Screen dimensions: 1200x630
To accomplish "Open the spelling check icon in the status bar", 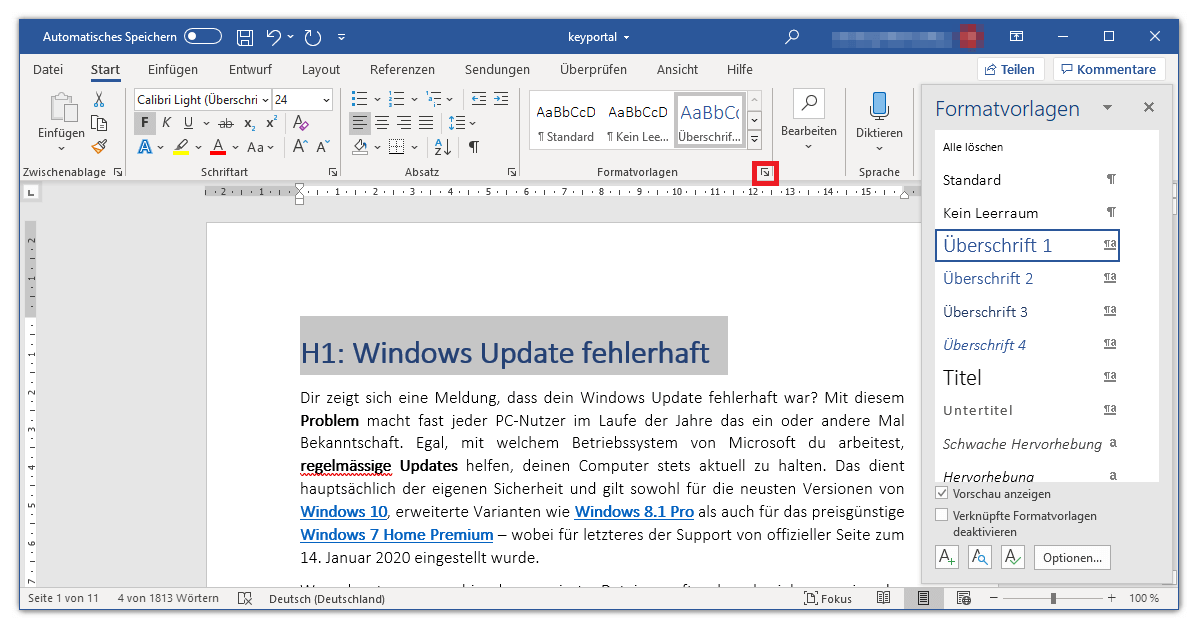I will pos(245,598).
